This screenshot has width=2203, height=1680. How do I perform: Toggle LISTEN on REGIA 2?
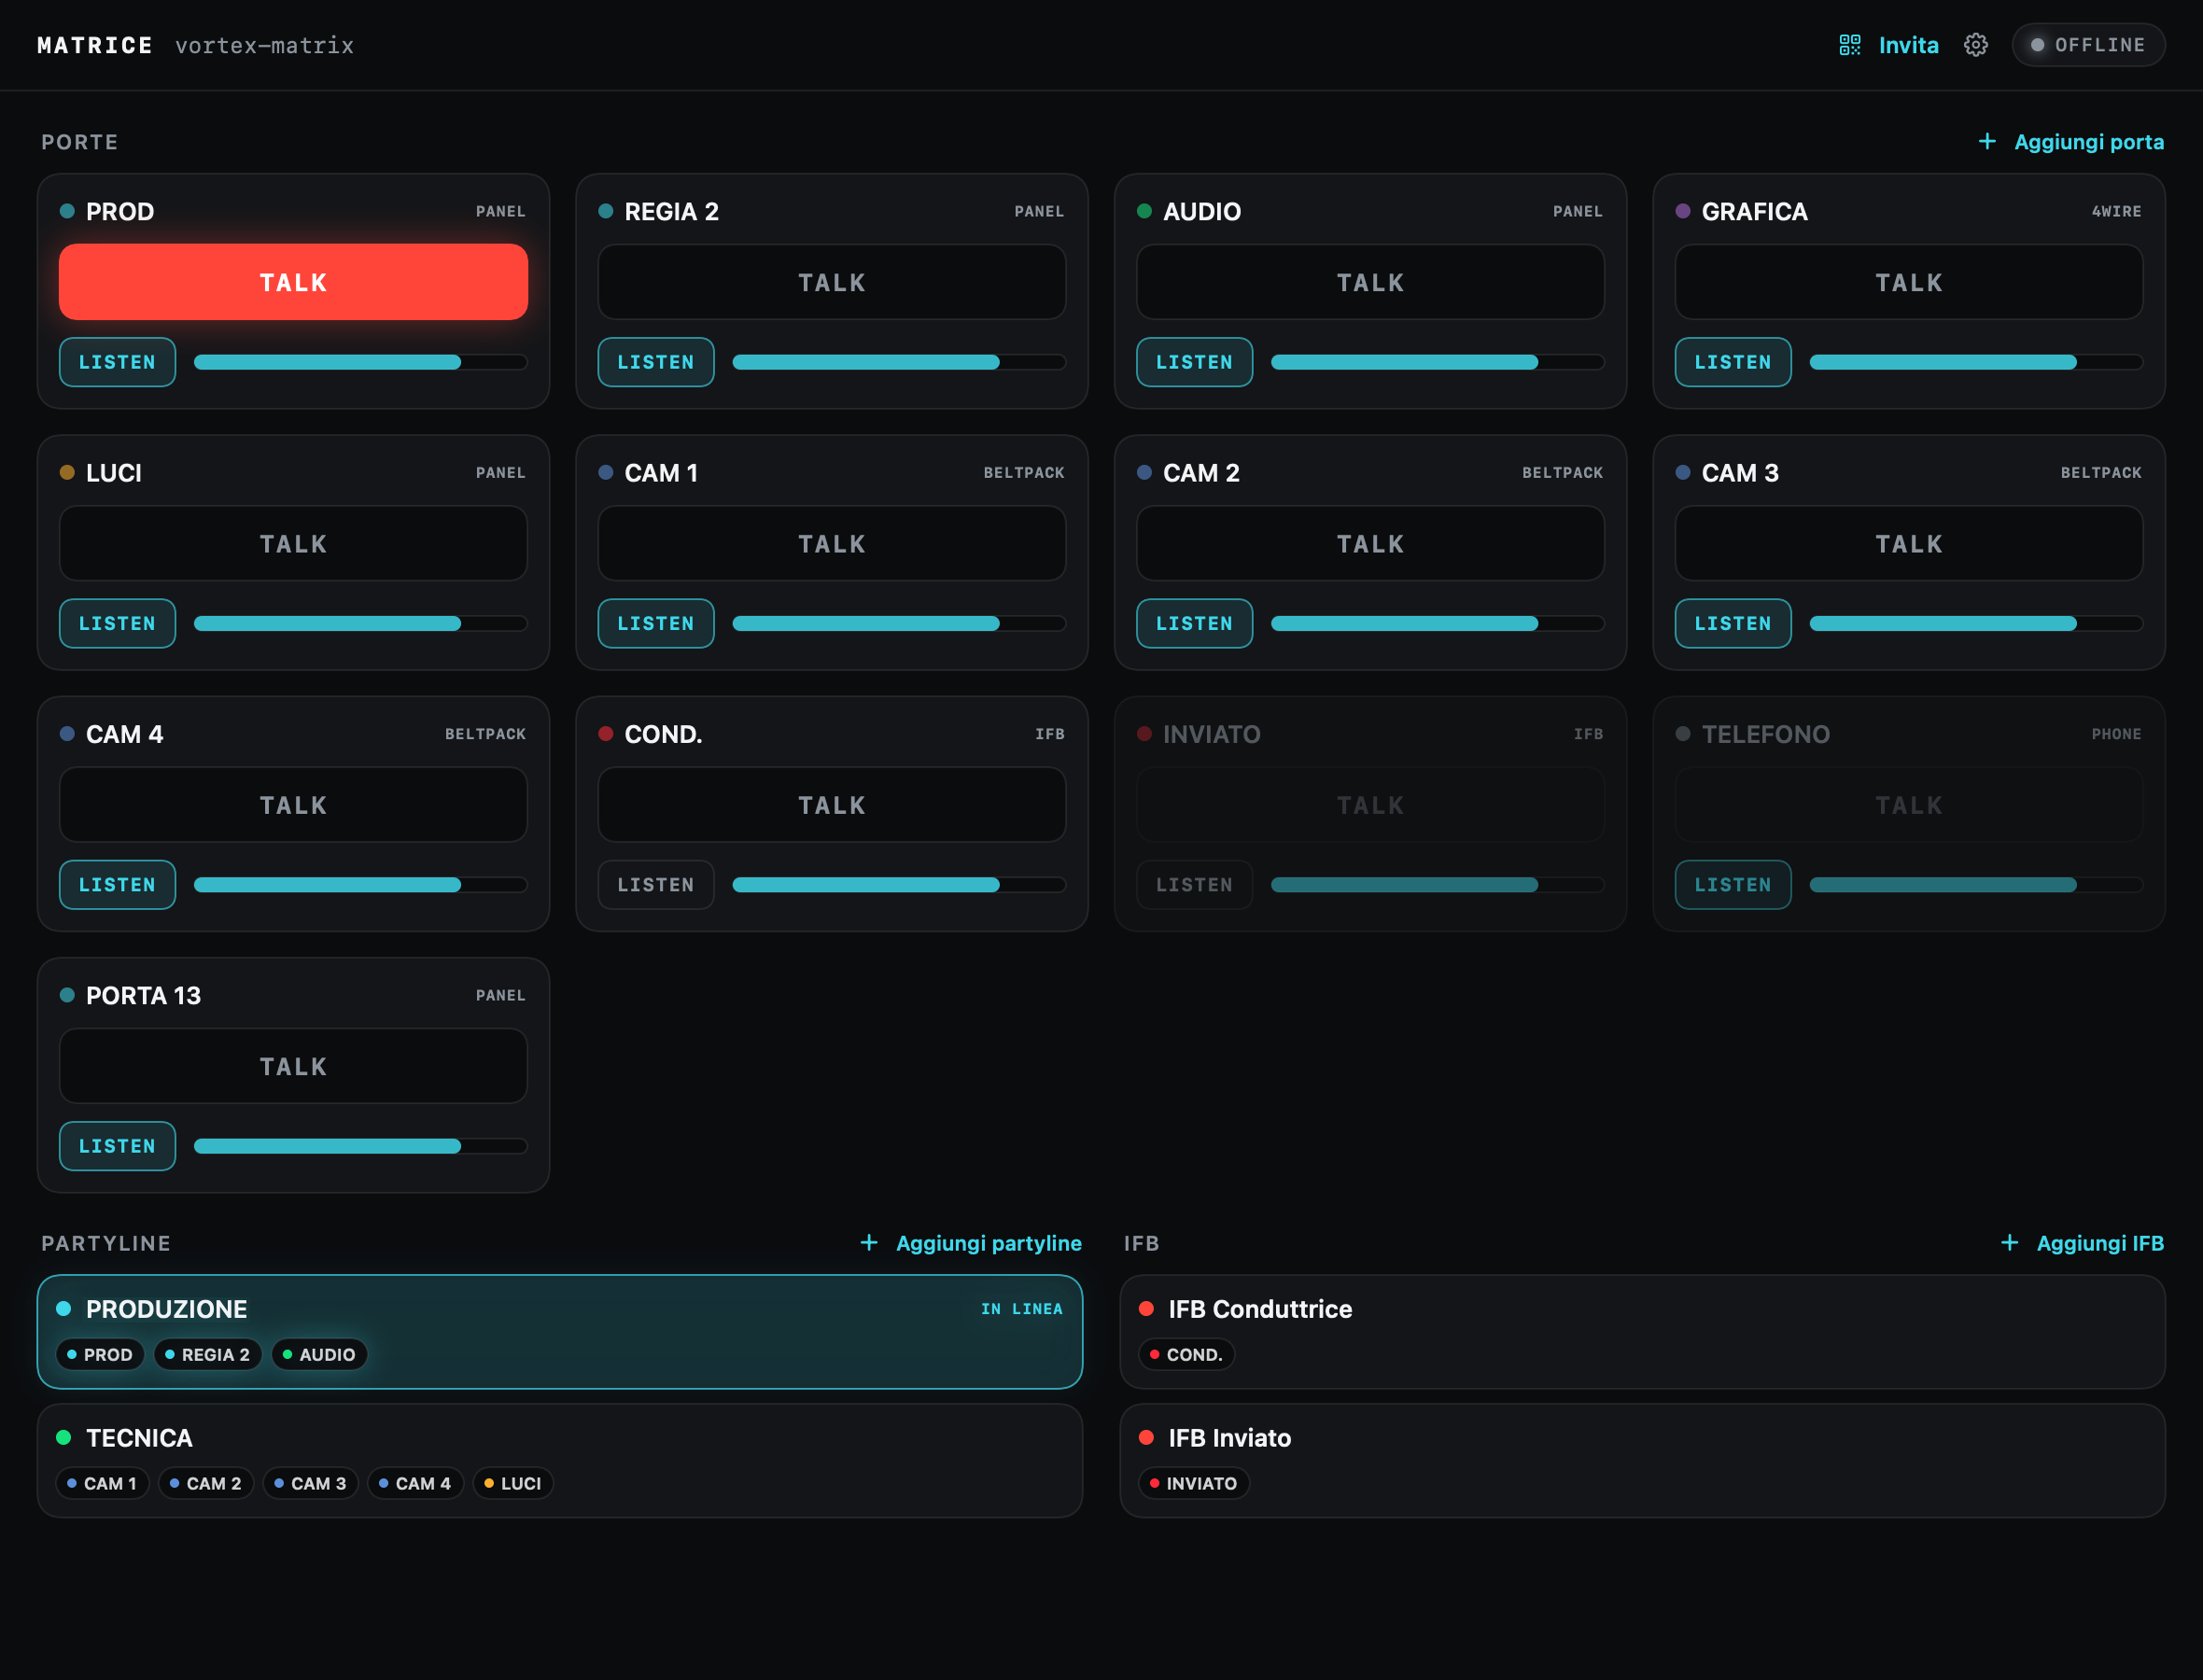pyautogui.click(x=656, y=362)
